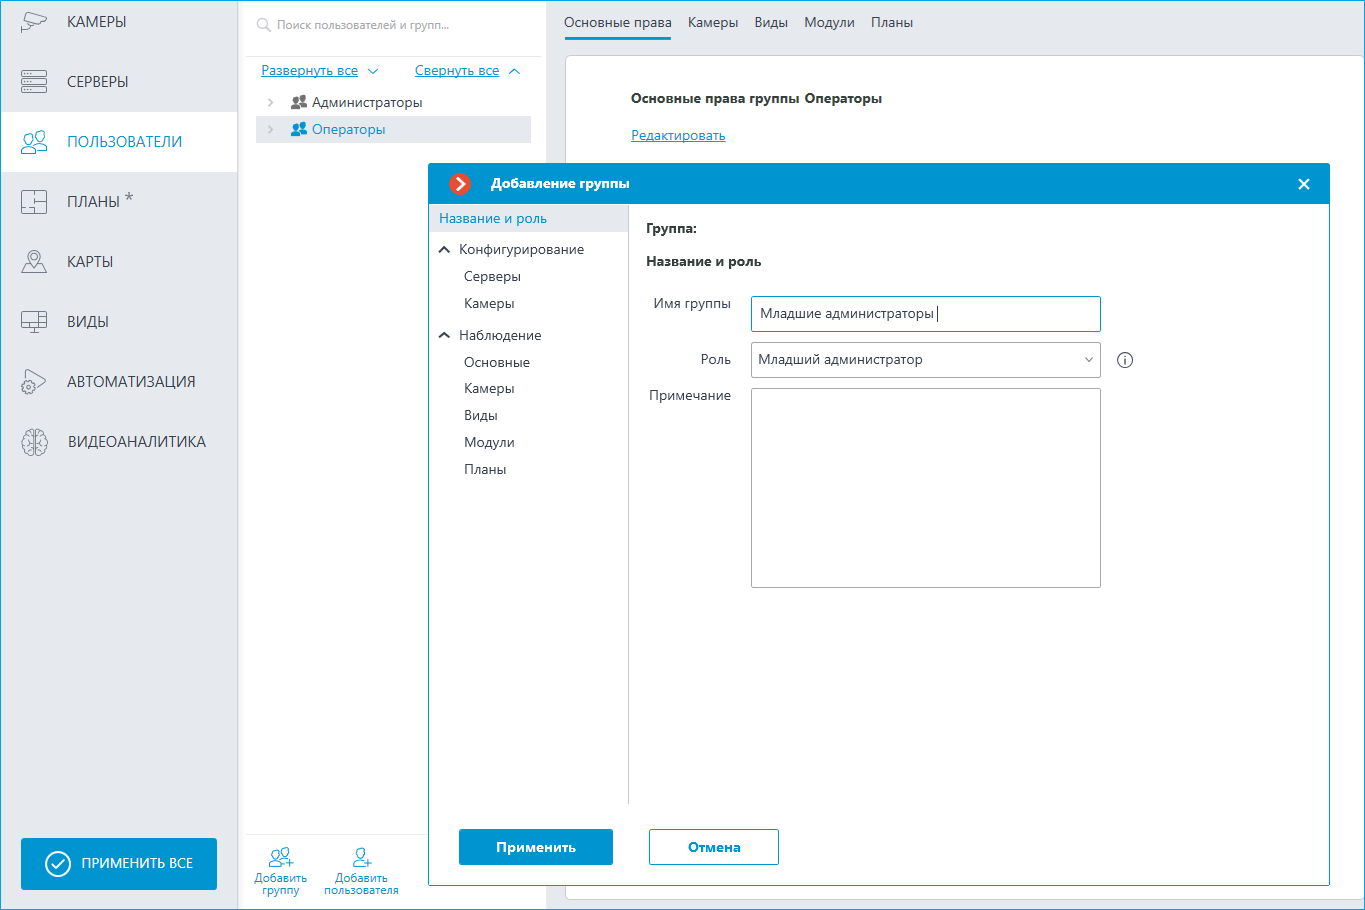Open Планы under Наблюдение
This screenshot has height=910, width=1365.
coord(485,470)
